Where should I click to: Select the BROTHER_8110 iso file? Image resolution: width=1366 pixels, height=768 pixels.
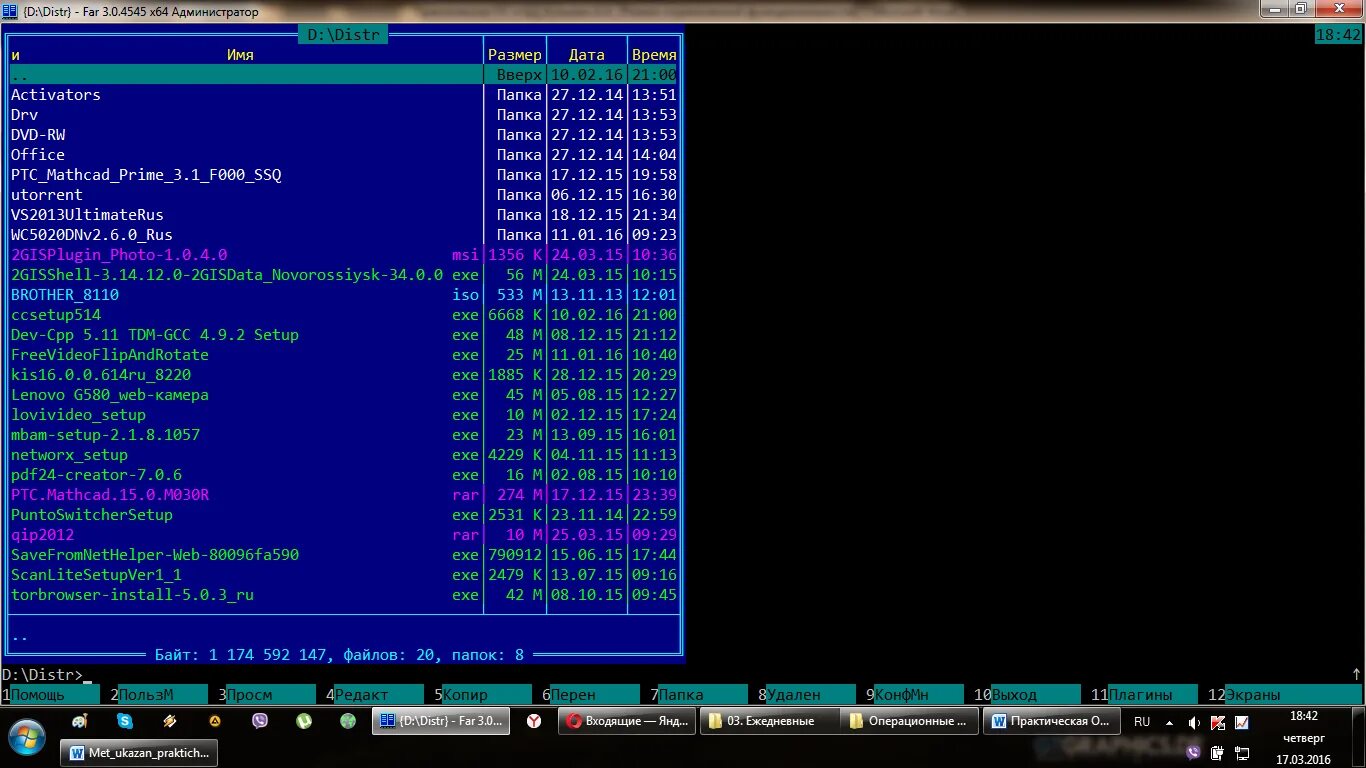343,295
